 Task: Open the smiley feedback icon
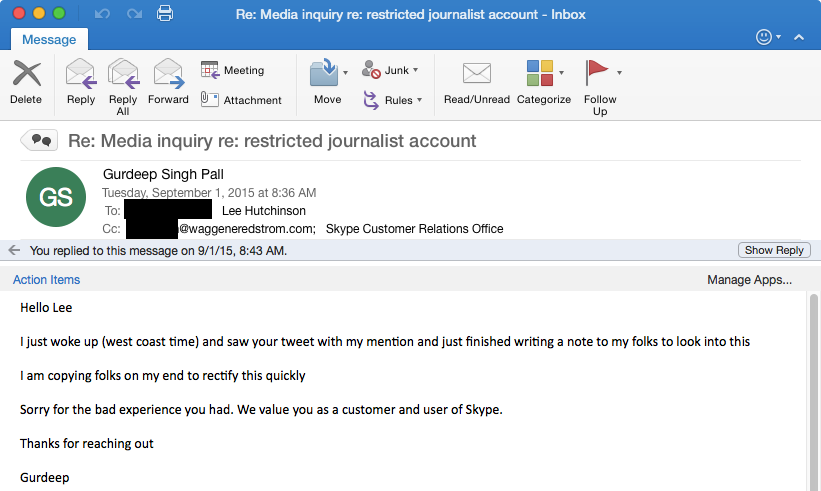[x=764, y=37]
